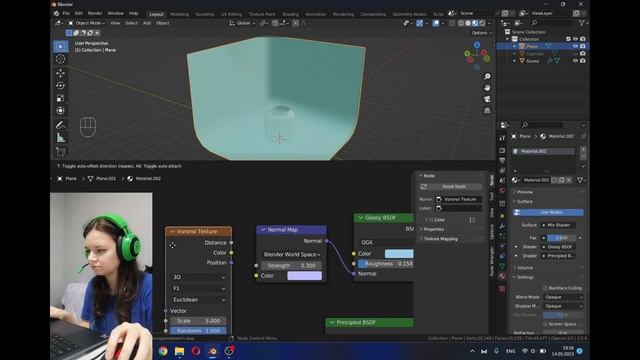Open the Window menu
Image resolution: width=640 pixels, height=360 pixels.
116,13
